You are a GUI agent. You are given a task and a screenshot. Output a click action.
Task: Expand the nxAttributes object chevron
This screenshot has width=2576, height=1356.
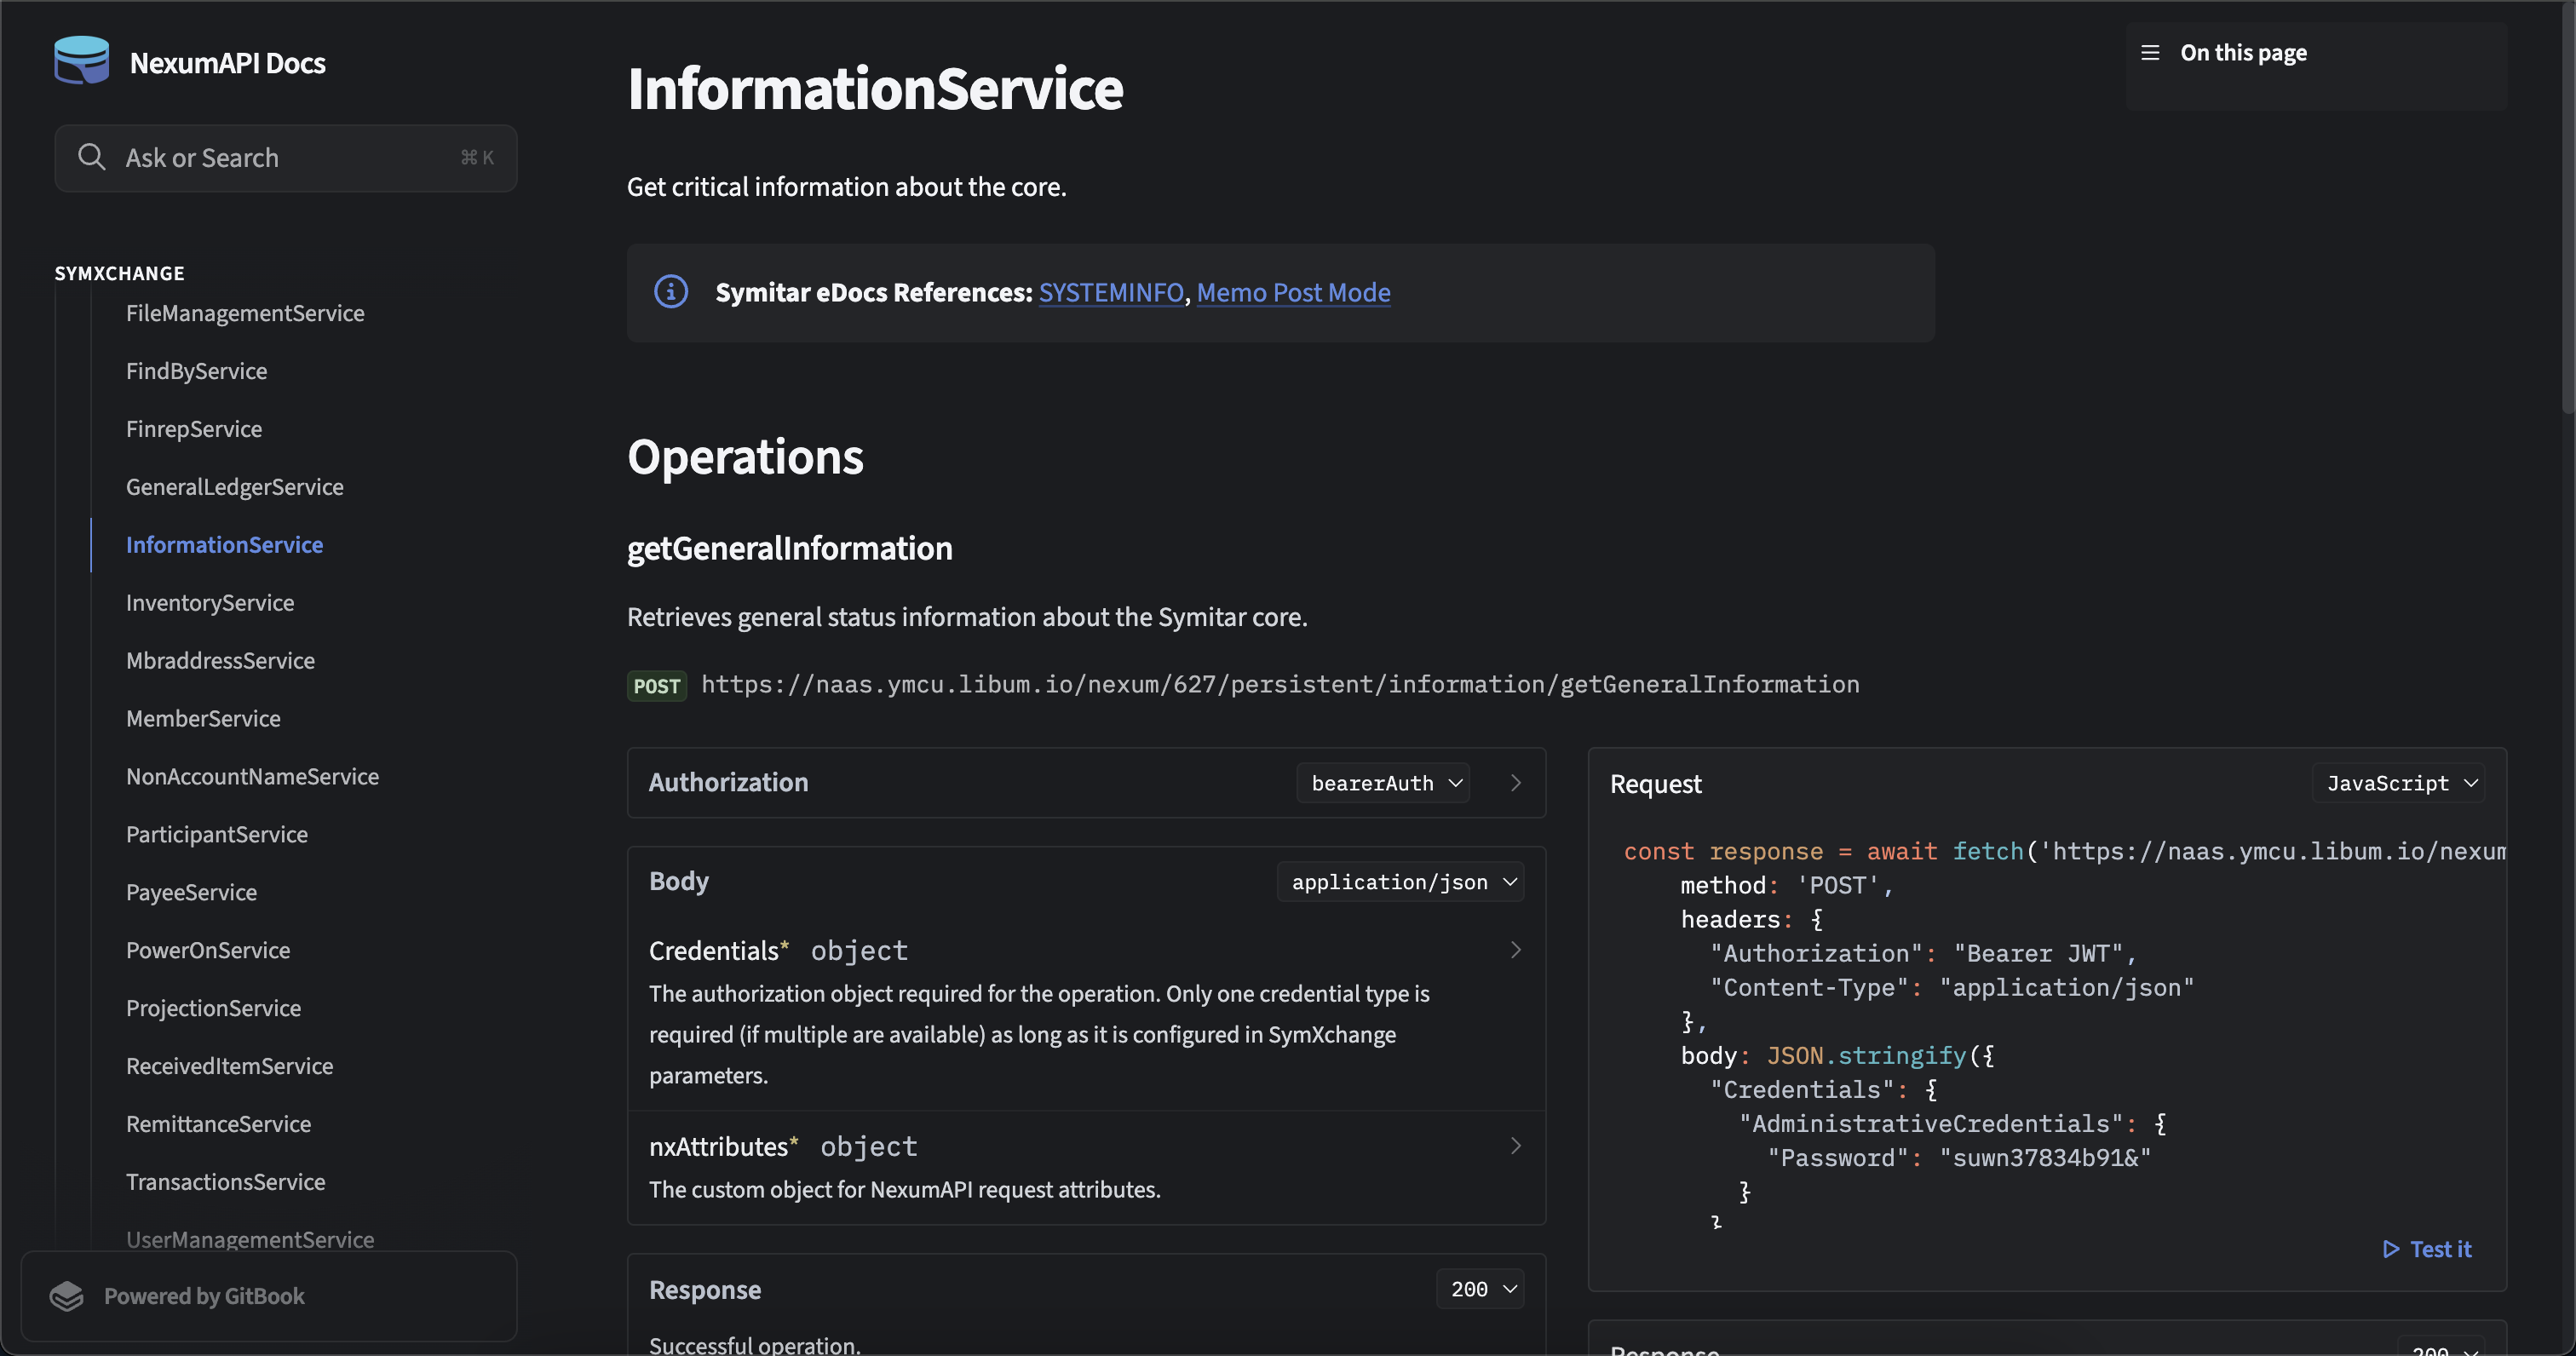coord(1515,1146)
